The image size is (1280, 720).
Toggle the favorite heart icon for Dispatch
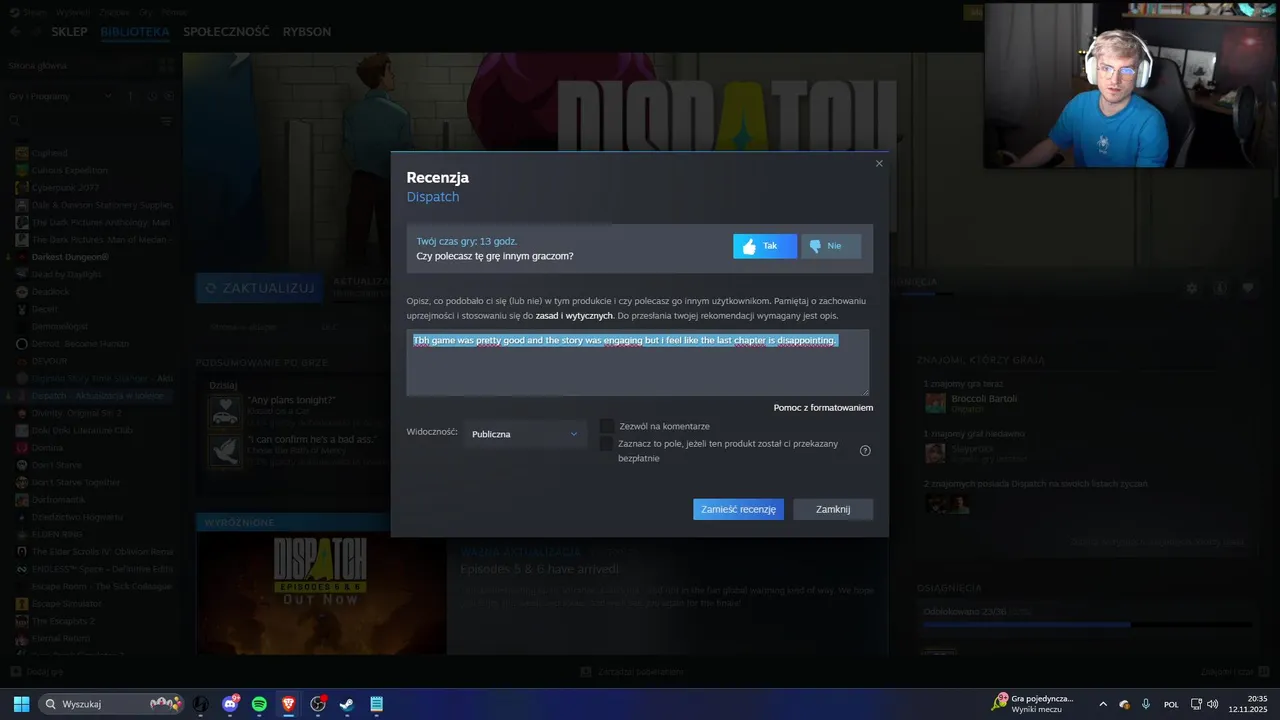pos(1248,288)
